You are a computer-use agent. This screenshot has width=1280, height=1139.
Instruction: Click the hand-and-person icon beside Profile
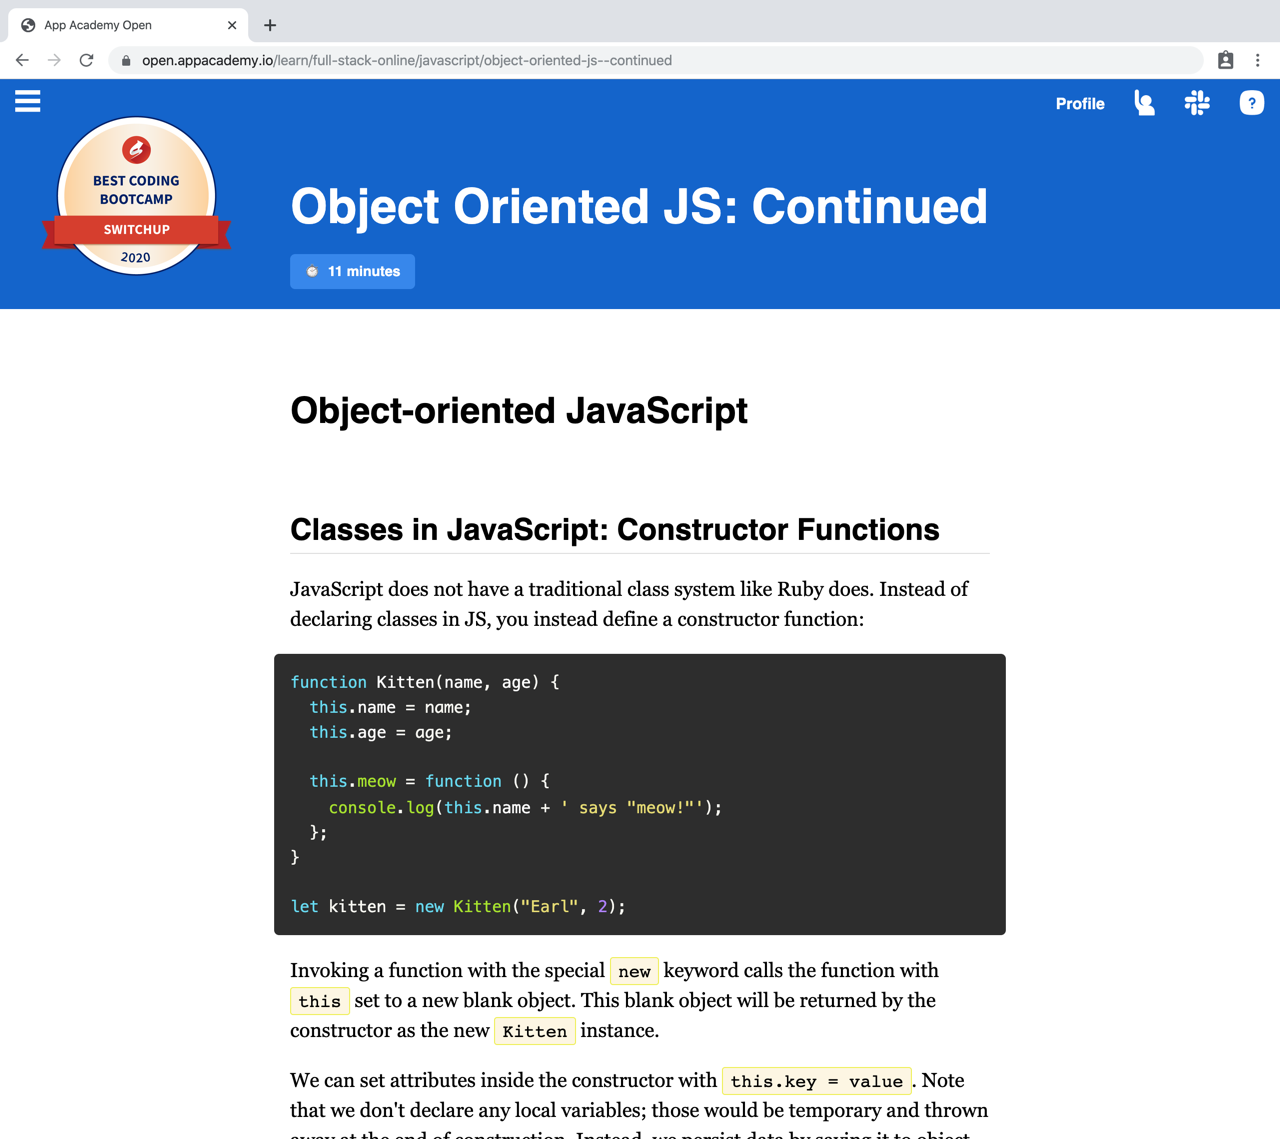click(1145, 103)
